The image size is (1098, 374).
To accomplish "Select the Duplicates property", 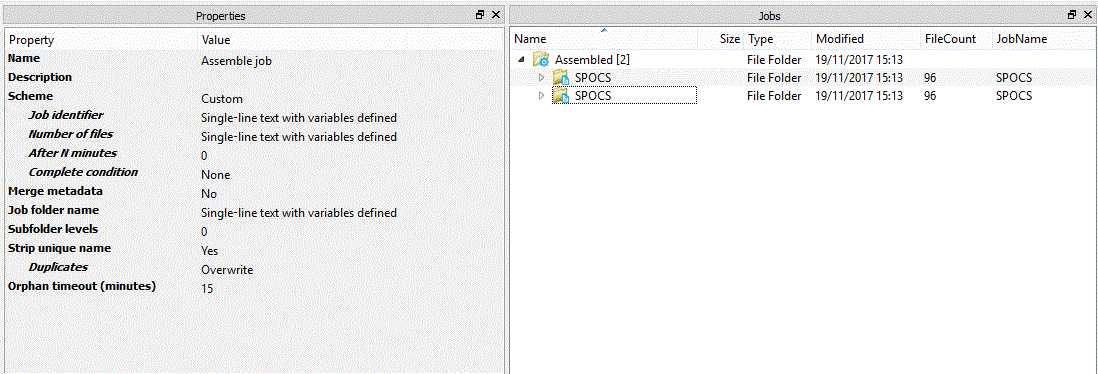I will coord(254,268).
